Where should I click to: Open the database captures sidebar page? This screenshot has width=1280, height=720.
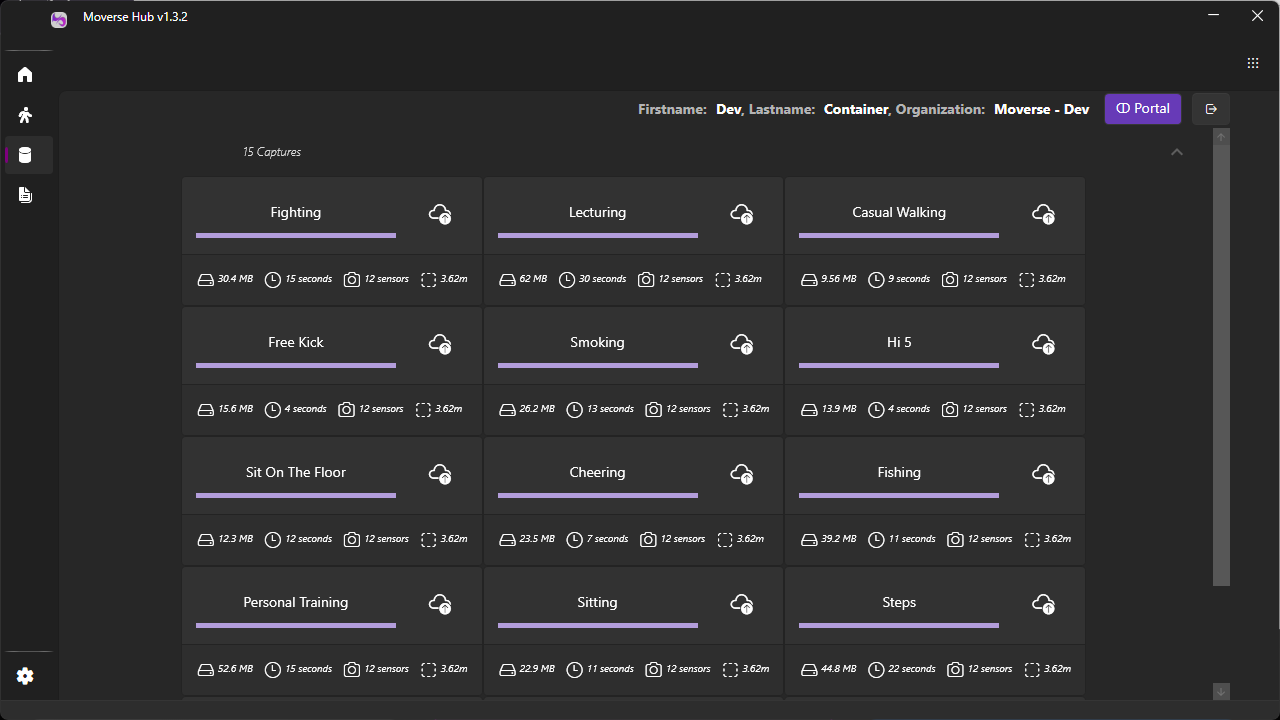(x=25, y=155)
